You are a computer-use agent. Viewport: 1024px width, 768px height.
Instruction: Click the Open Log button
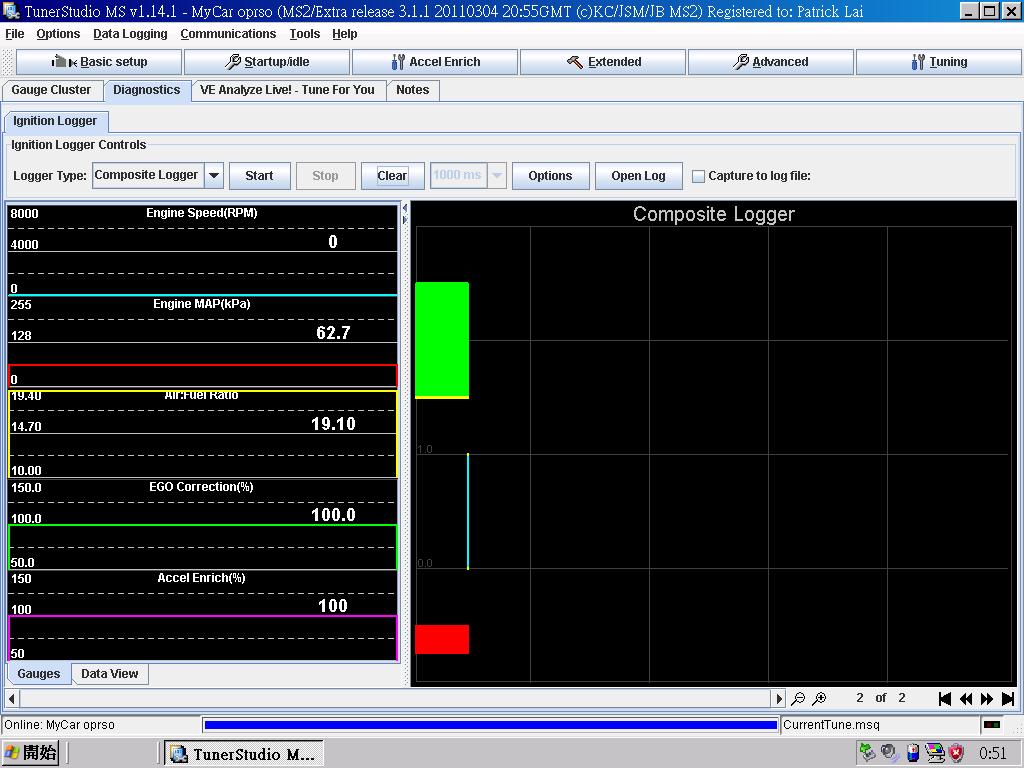(x=638, y=176)
